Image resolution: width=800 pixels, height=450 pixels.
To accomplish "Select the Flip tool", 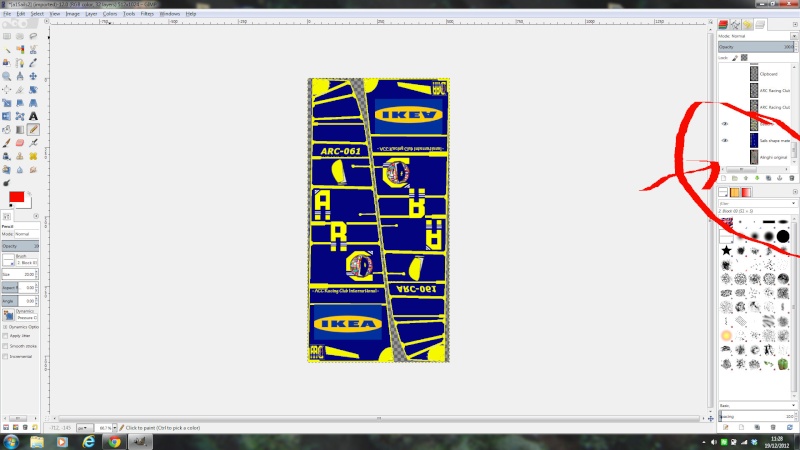I will click(7, 116).
